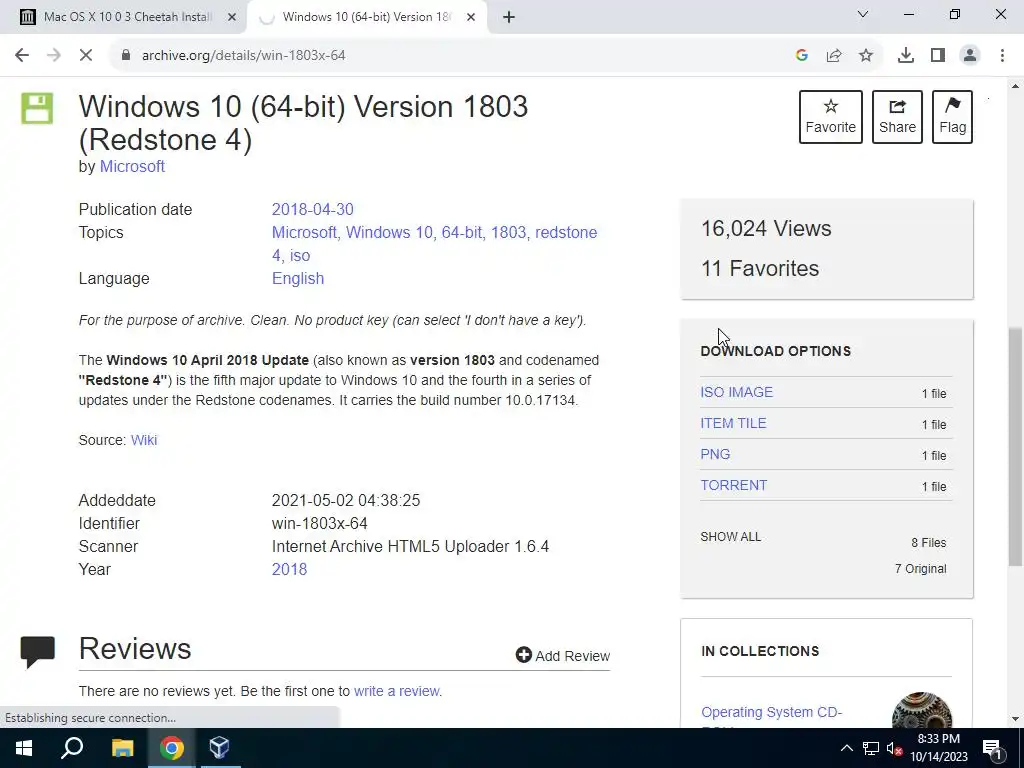Click the Google icon in address bar
1024x768 pixels.
click(802, 56)
